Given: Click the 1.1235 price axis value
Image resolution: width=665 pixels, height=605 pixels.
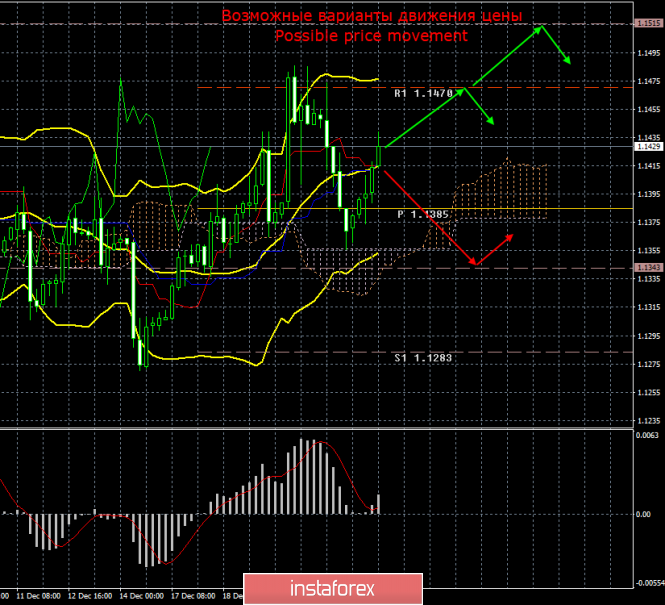Looking at the screenshot, I should tap(649, 421).
